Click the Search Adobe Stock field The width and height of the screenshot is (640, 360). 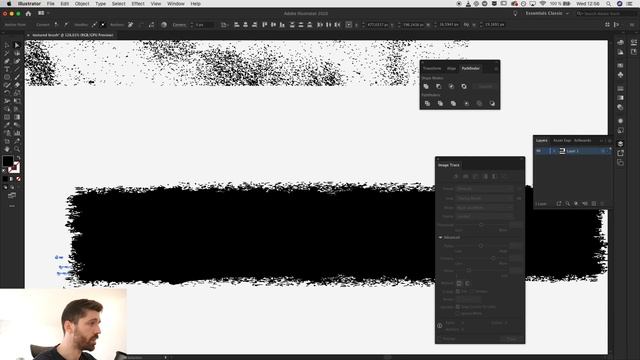[605, 13]
